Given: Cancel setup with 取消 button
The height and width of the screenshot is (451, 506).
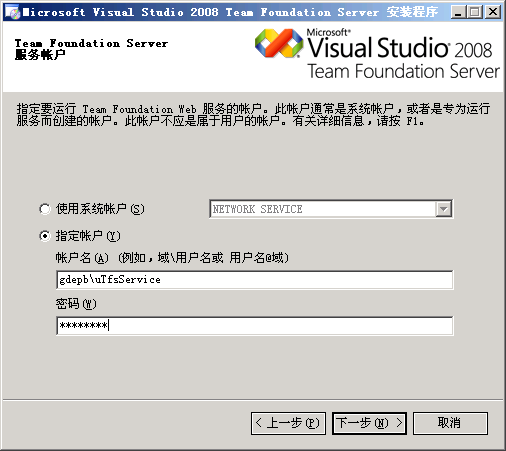Looking at the screenshot, I should [x=450, y=423].
